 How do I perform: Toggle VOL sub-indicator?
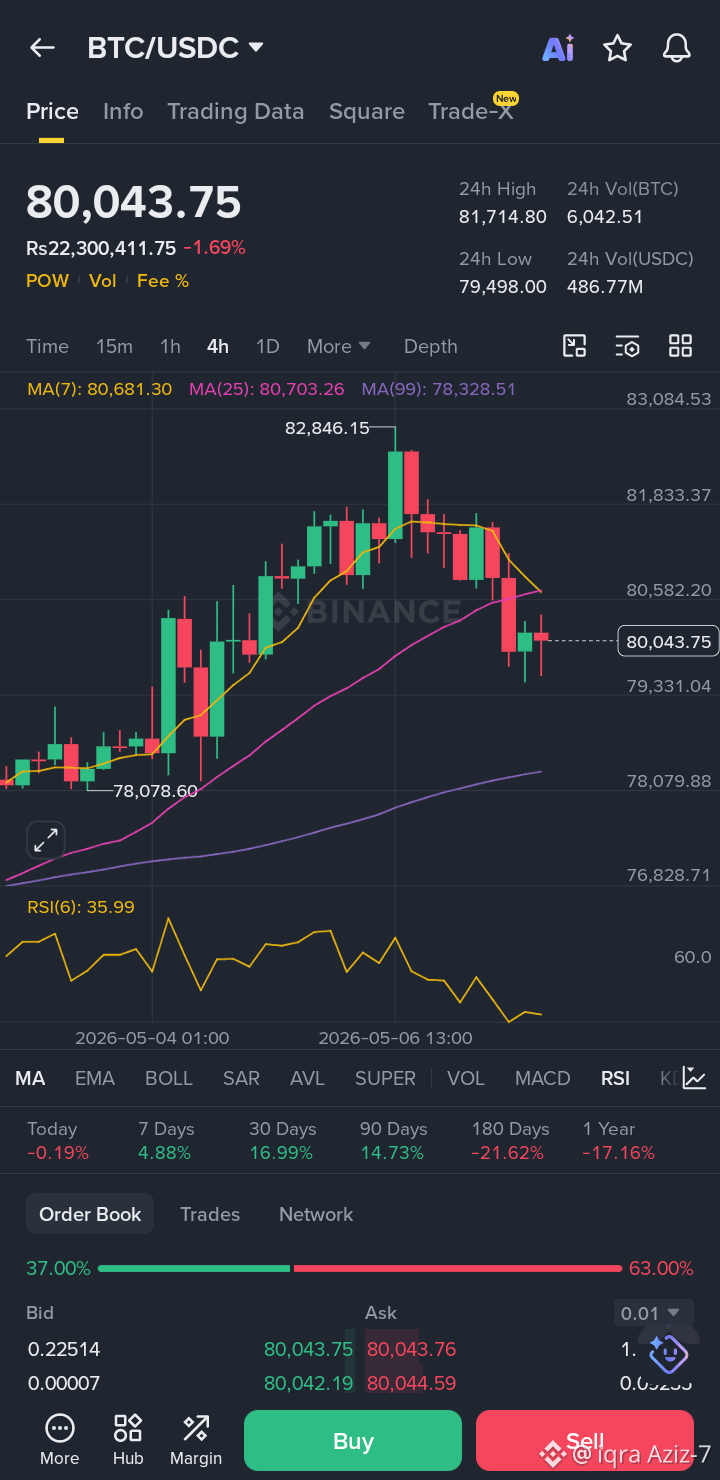click(466, 1078)
